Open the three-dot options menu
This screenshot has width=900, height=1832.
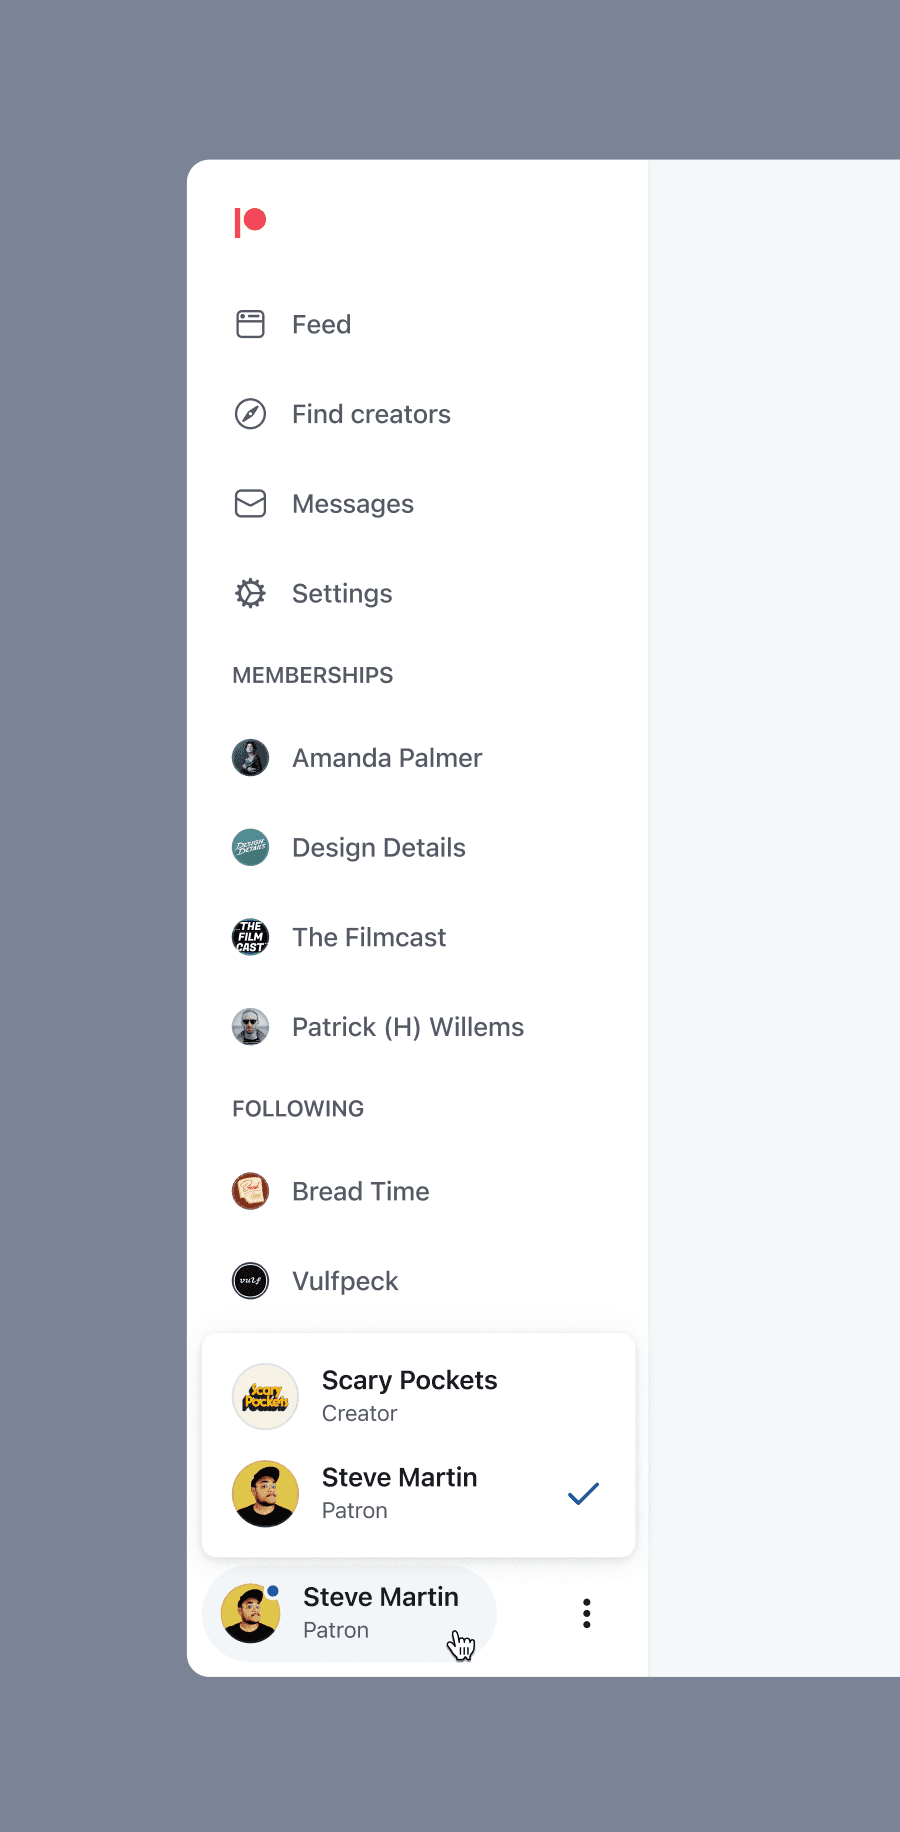coord(586,1612)
